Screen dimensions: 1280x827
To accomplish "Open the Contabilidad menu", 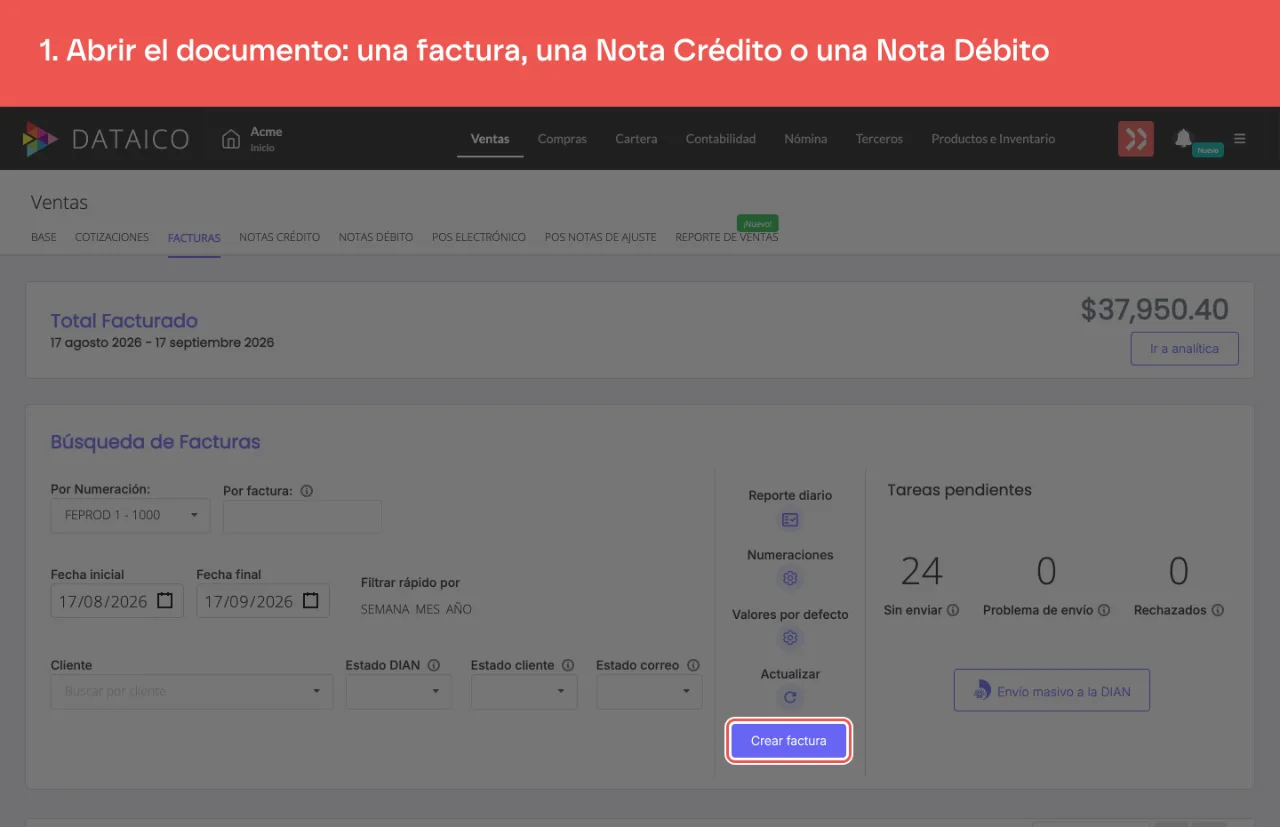I will (x=721, y=139).
